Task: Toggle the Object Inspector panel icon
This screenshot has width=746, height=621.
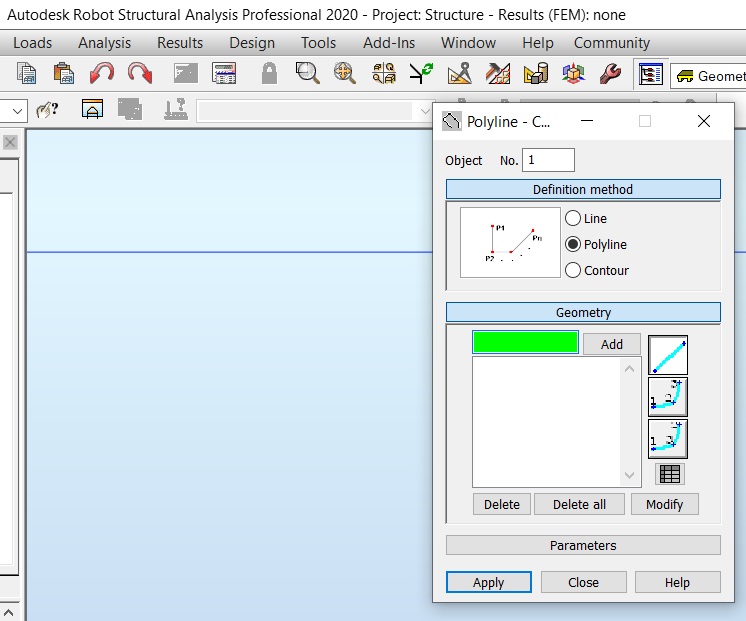Action: point(650,74)
